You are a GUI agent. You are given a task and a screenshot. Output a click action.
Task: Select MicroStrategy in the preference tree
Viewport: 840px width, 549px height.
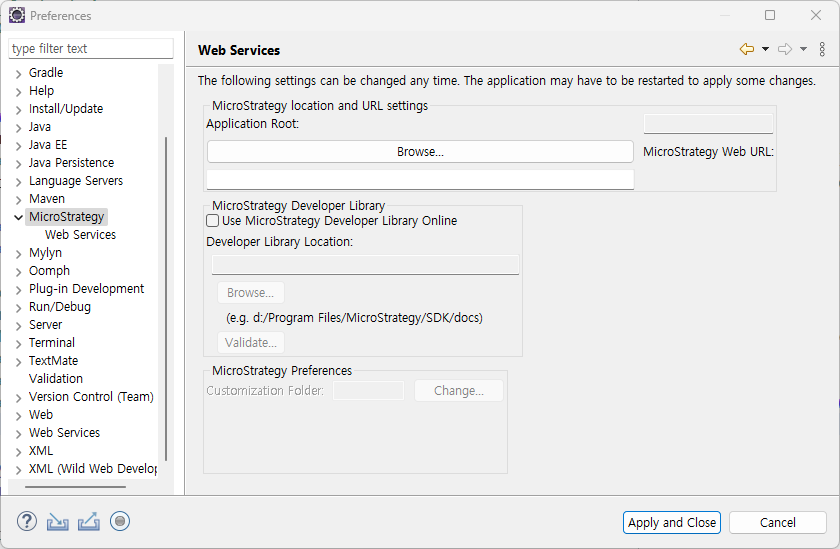click(67, 216)
